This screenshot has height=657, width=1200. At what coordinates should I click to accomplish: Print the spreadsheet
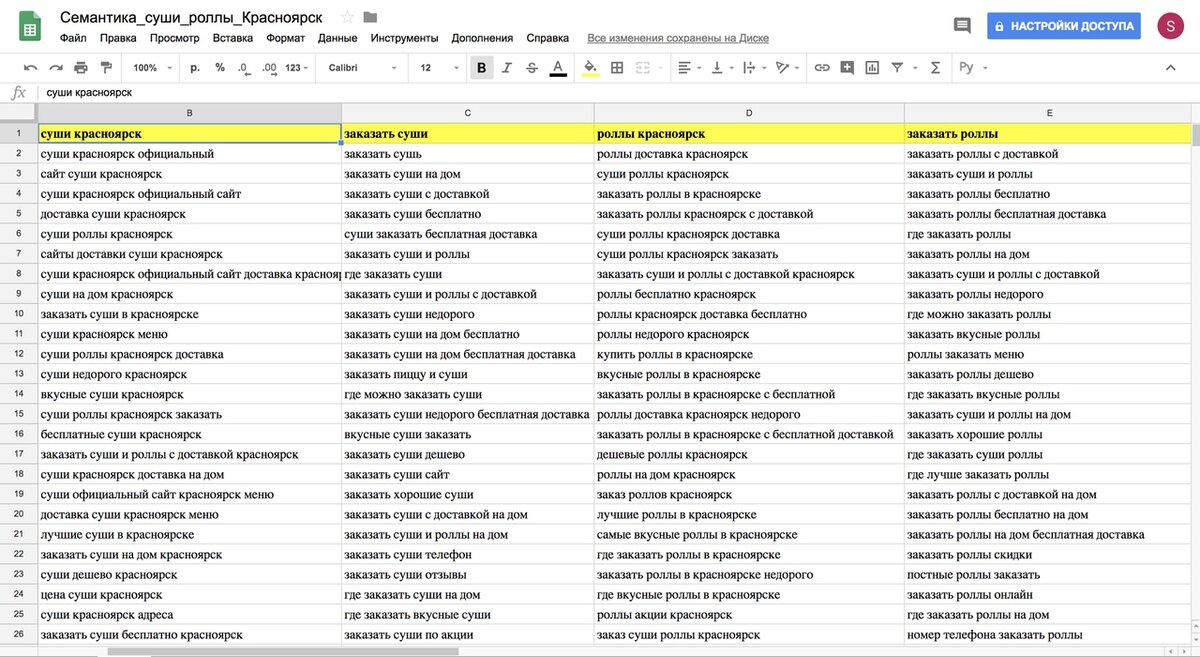81,68
